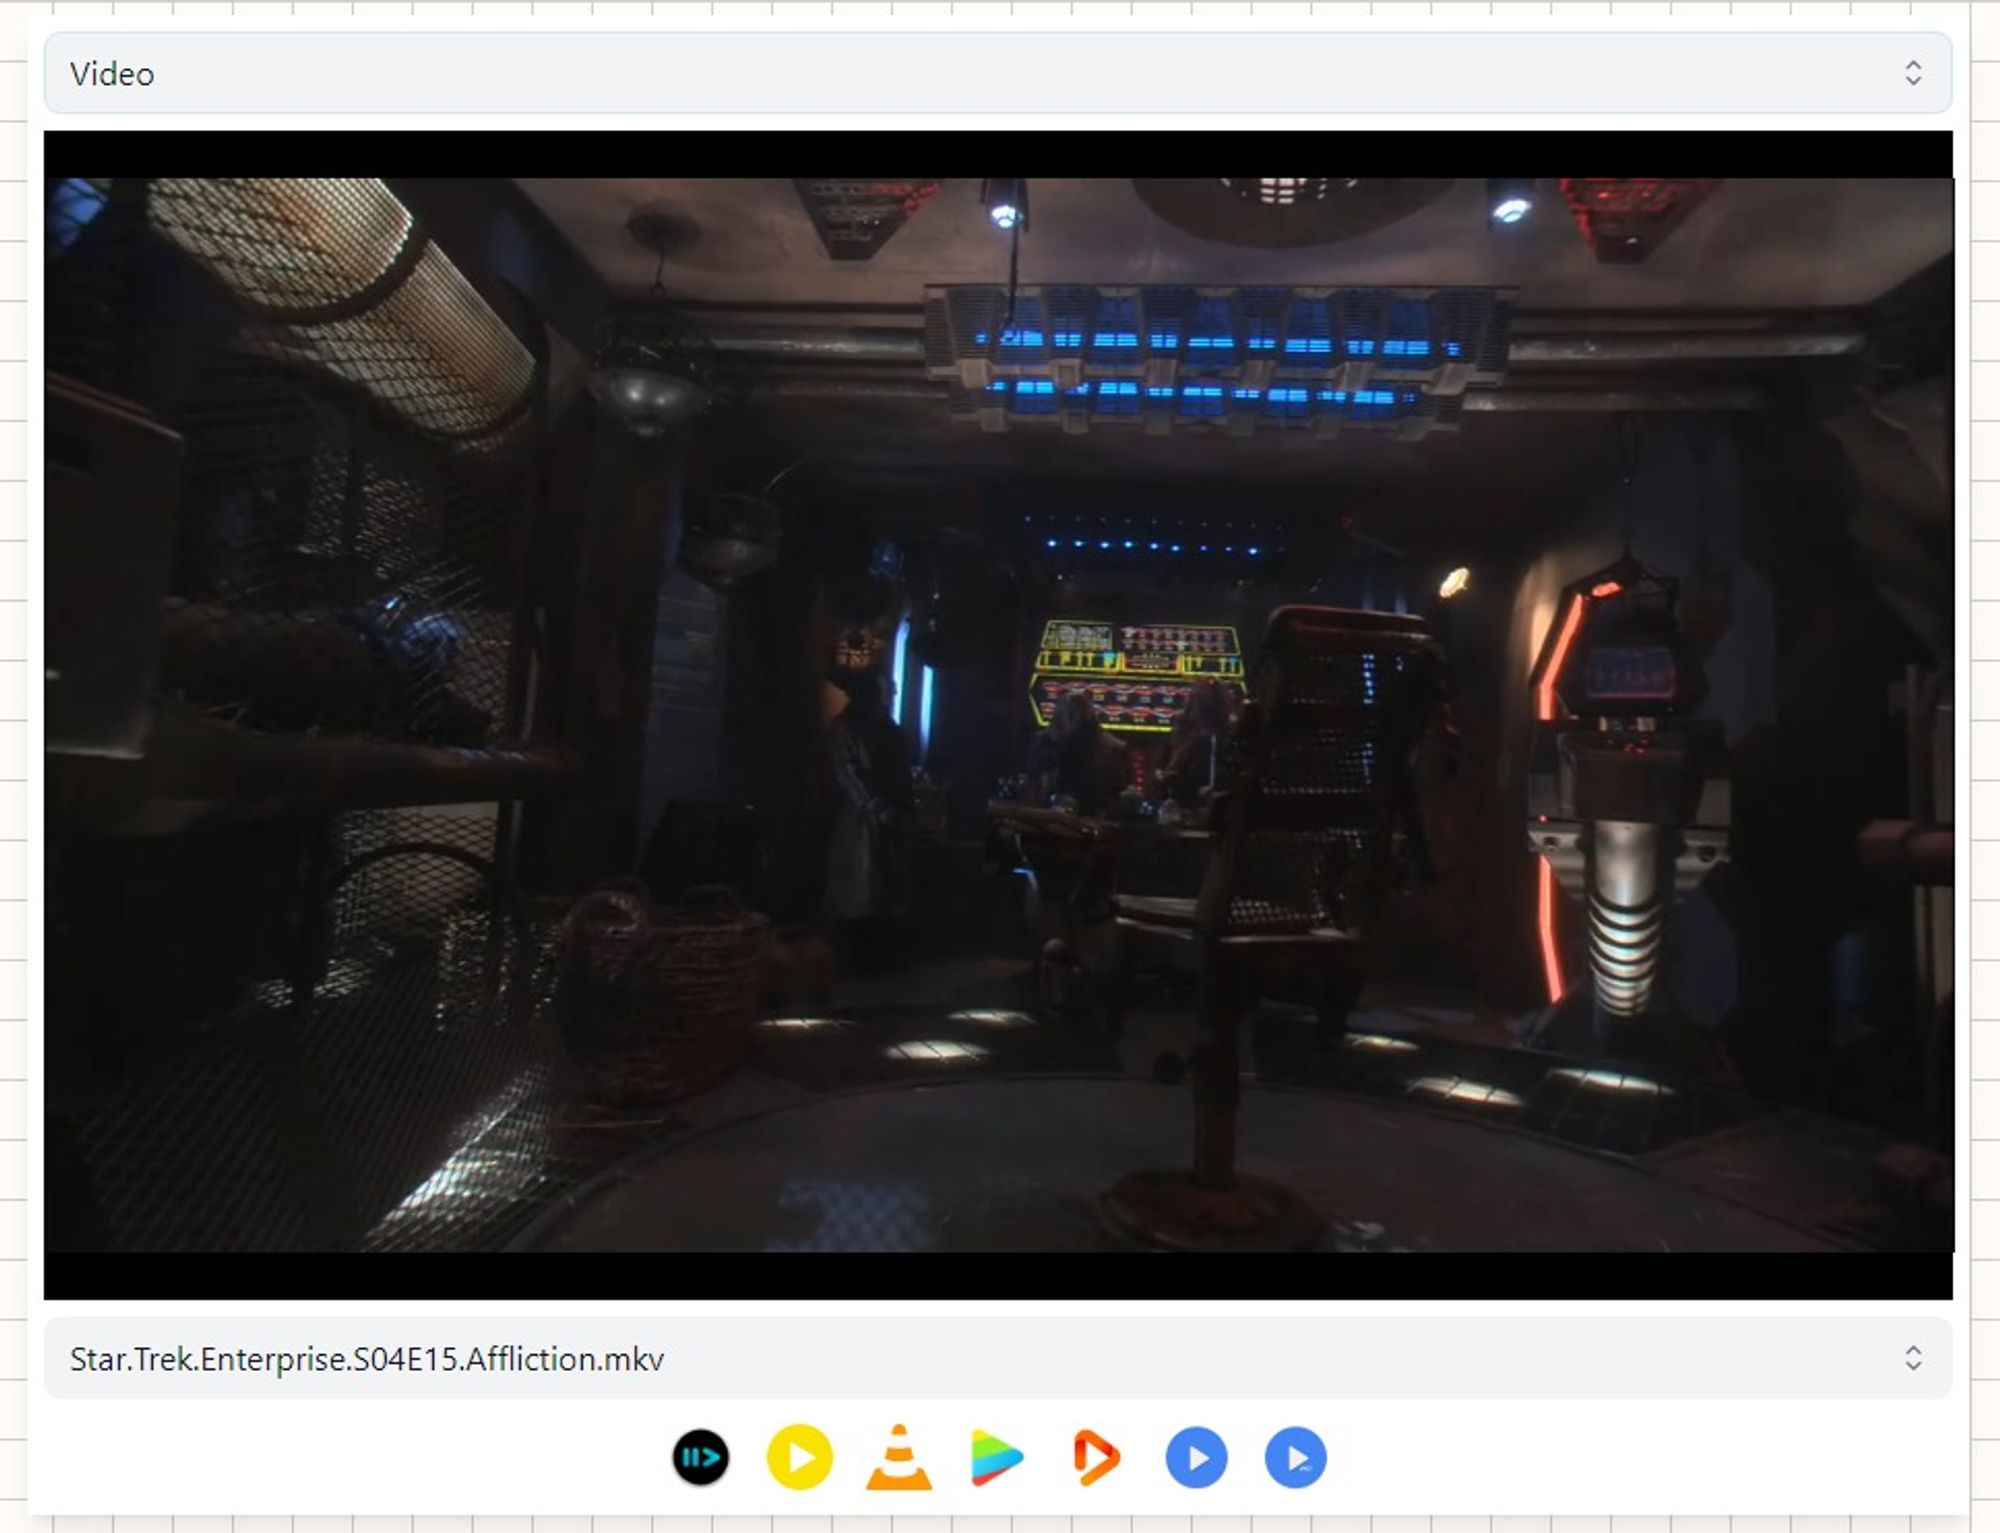Open the video in yellow PotPlayer icon

[x=799, y=1457]
